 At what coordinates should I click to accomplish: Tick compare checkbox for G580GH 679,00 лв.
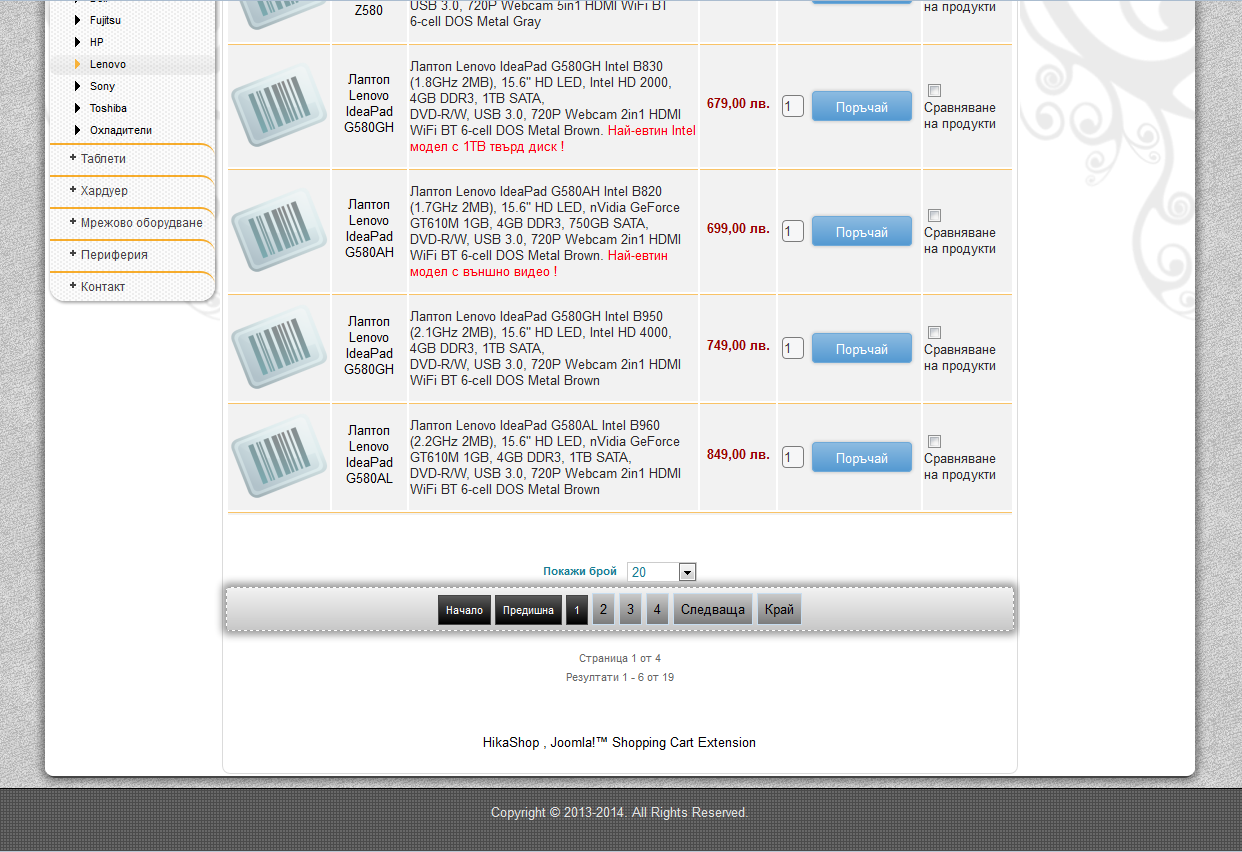point(934,90)
